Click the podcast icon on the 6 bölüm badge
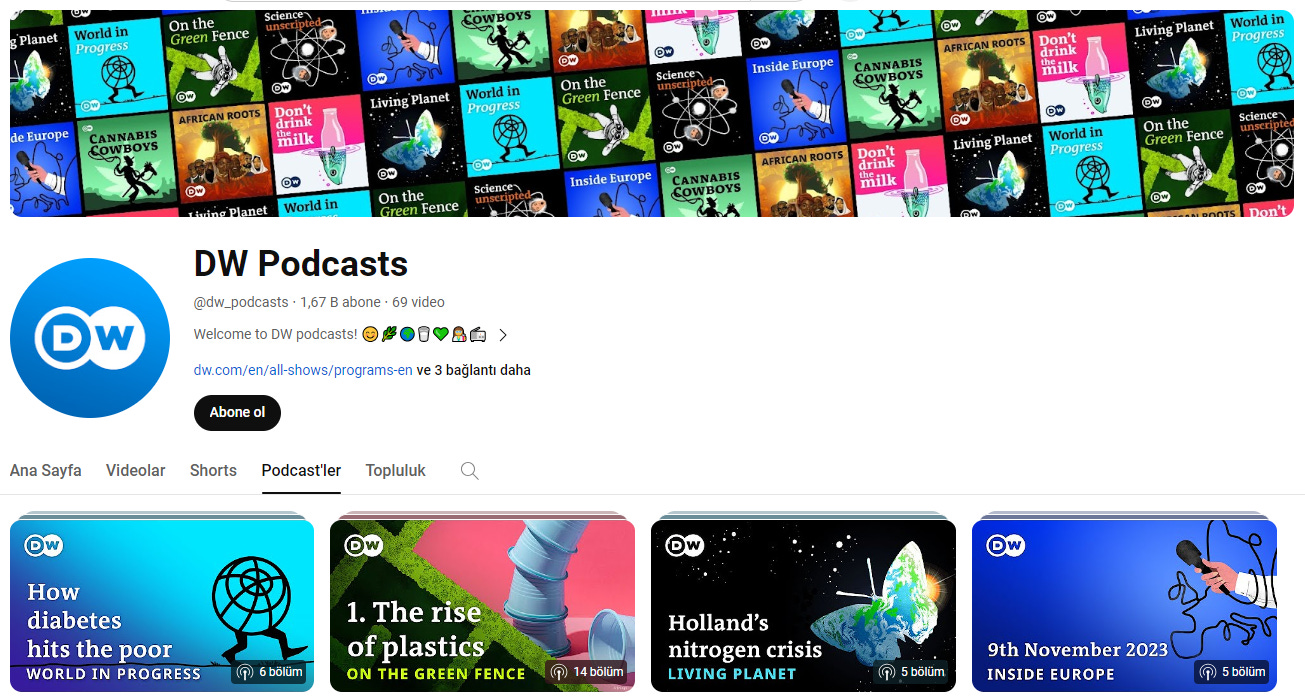1305x700 pixels. coord(245,672)
